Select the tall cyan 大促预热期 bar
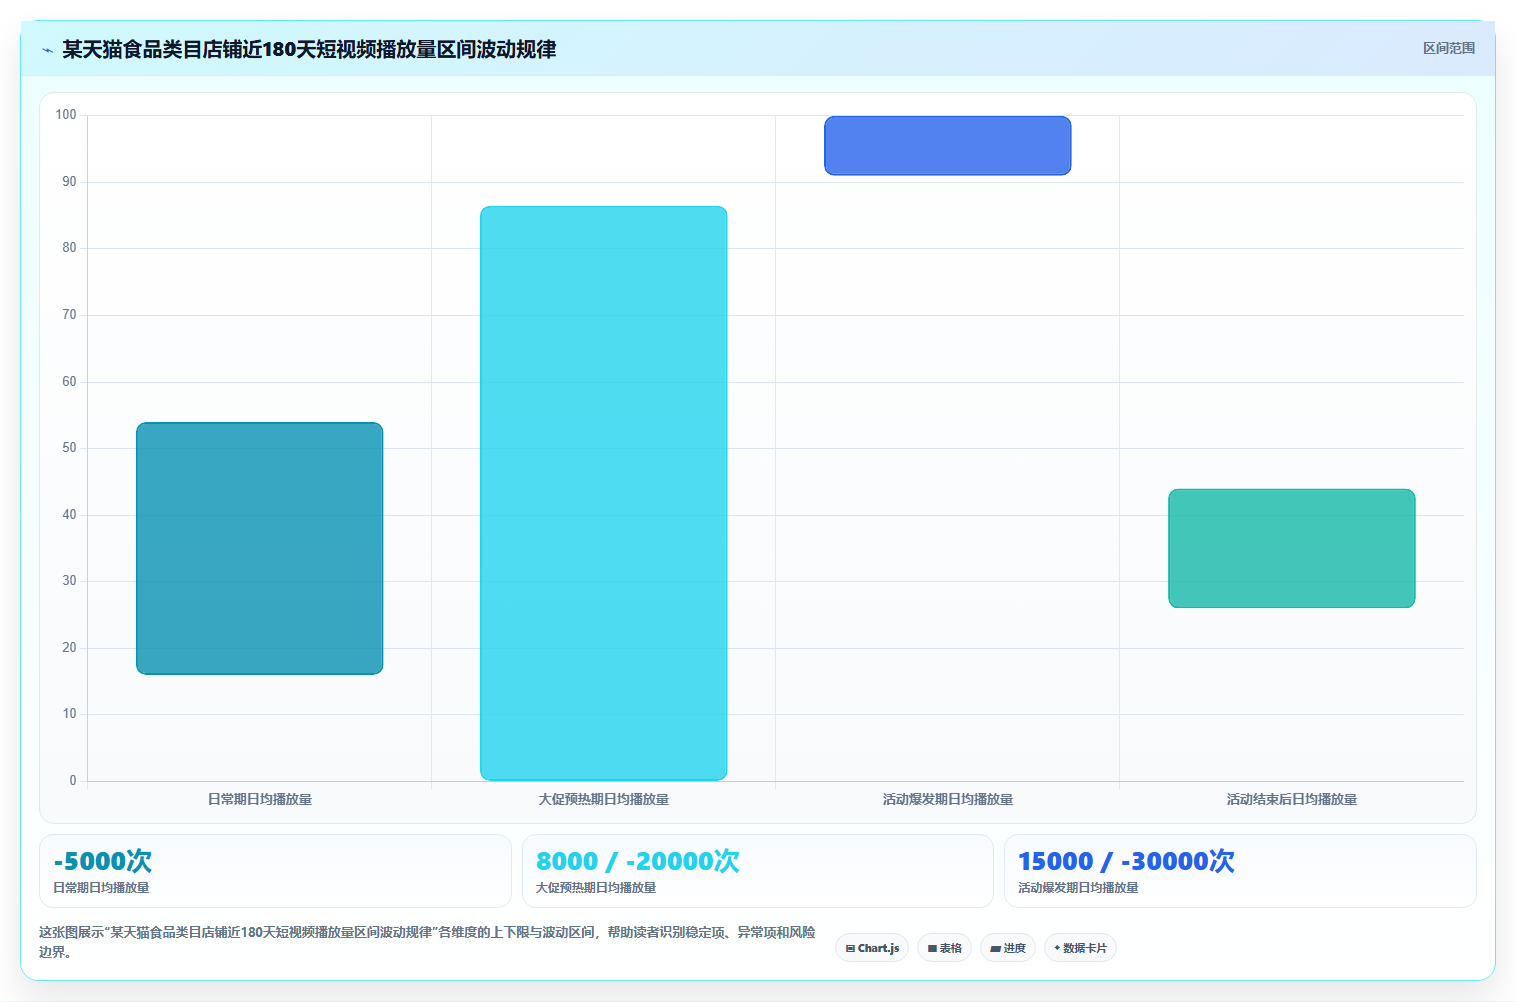The image size is (1516, 1002). 604,493
